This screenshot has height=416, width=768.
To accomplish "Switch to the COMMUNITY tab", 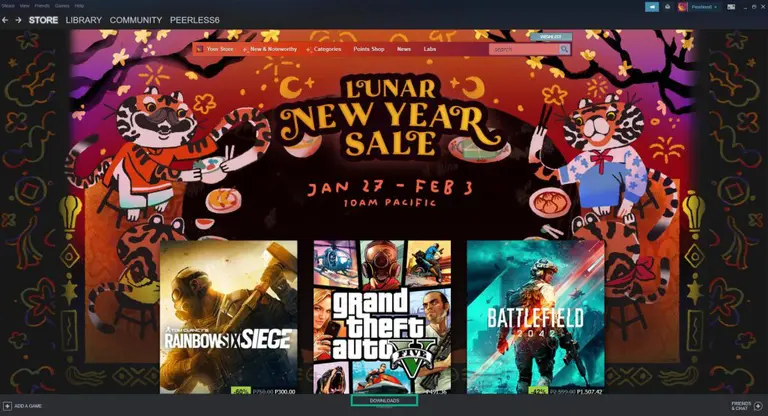I will 136,20.
